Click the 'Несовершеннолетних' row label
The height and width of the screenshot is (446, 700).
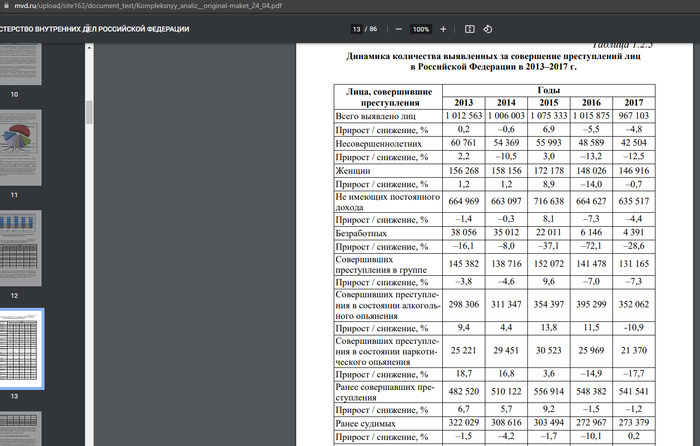point(379,144)
